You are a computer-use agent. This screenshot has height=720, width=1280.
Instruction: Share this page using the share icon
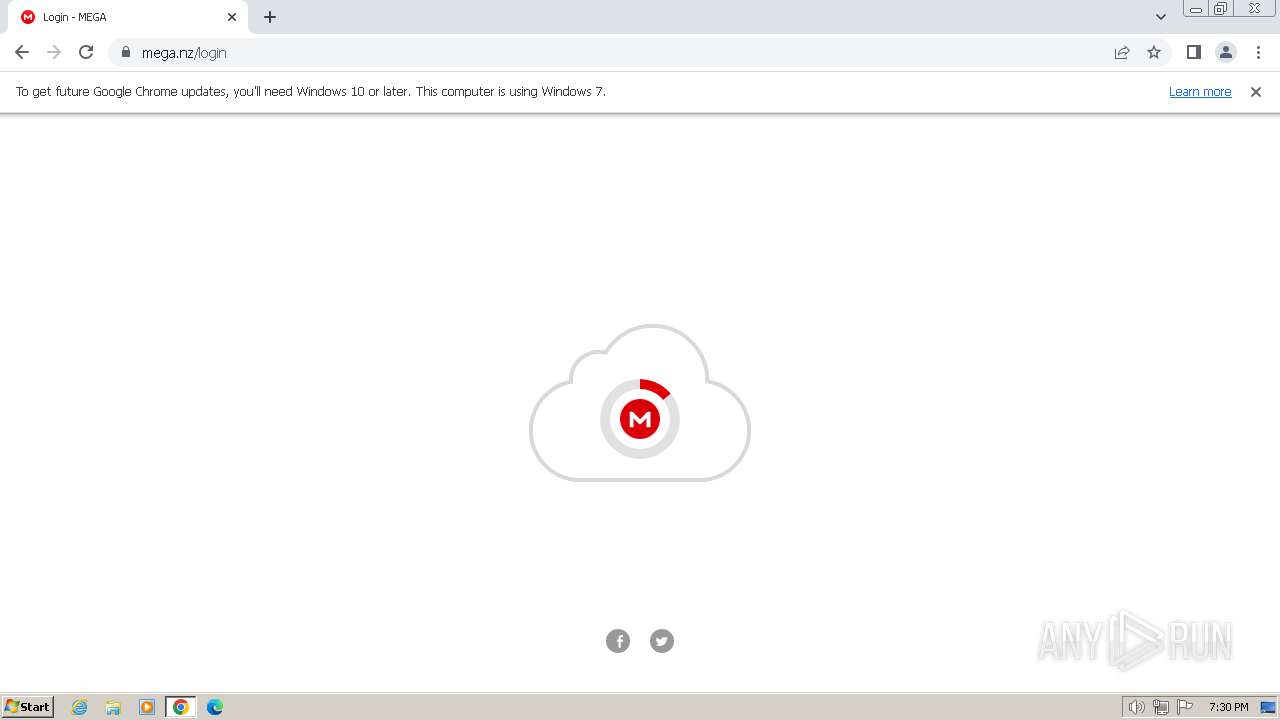point(1122,53)
